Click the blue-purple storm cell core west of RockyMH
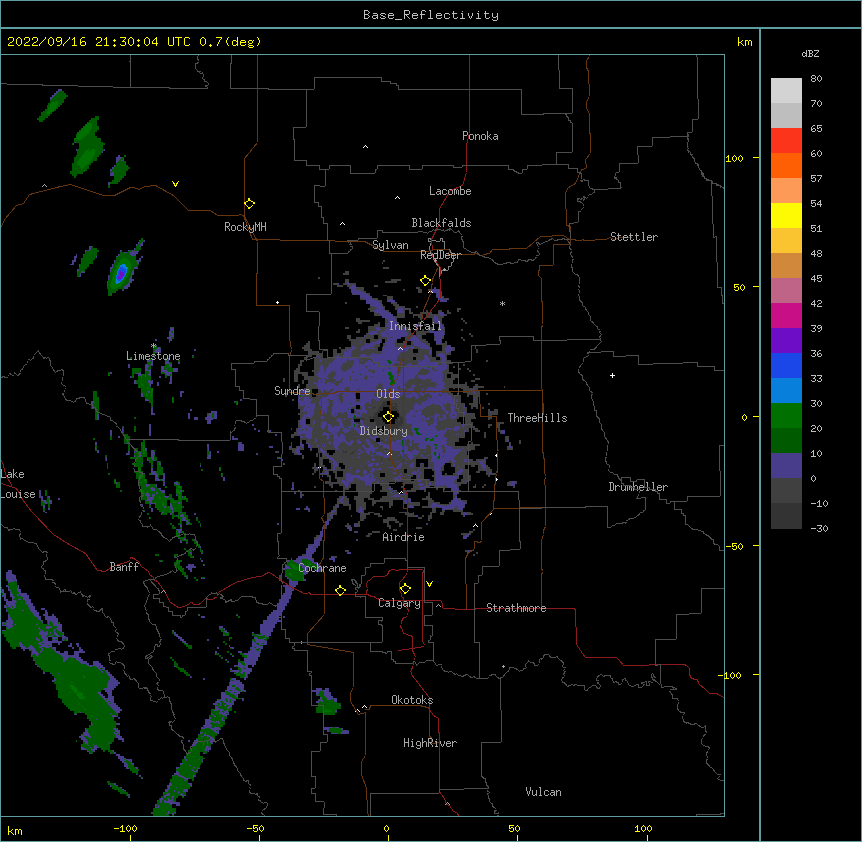 click(x=121, y=273)
